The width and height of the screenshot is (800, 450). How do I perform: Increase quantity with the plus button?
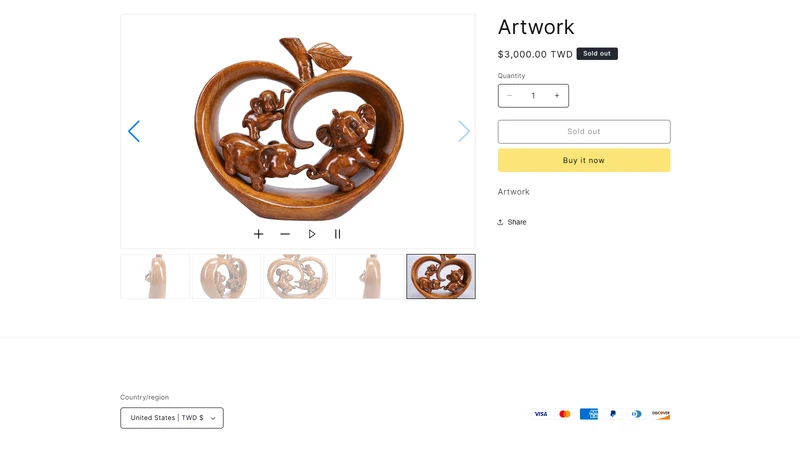click(x=557, y=96)
